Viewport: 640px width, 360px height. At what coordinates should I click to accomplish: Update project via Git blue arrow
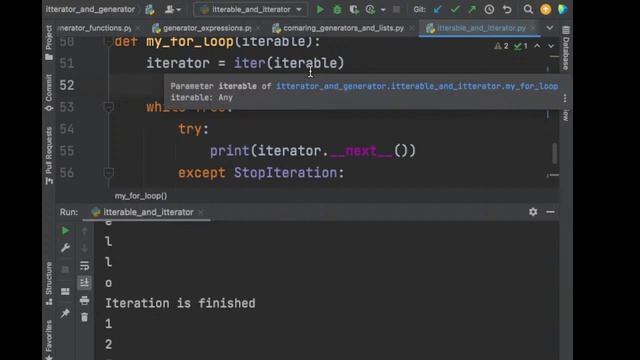(438, 9)
